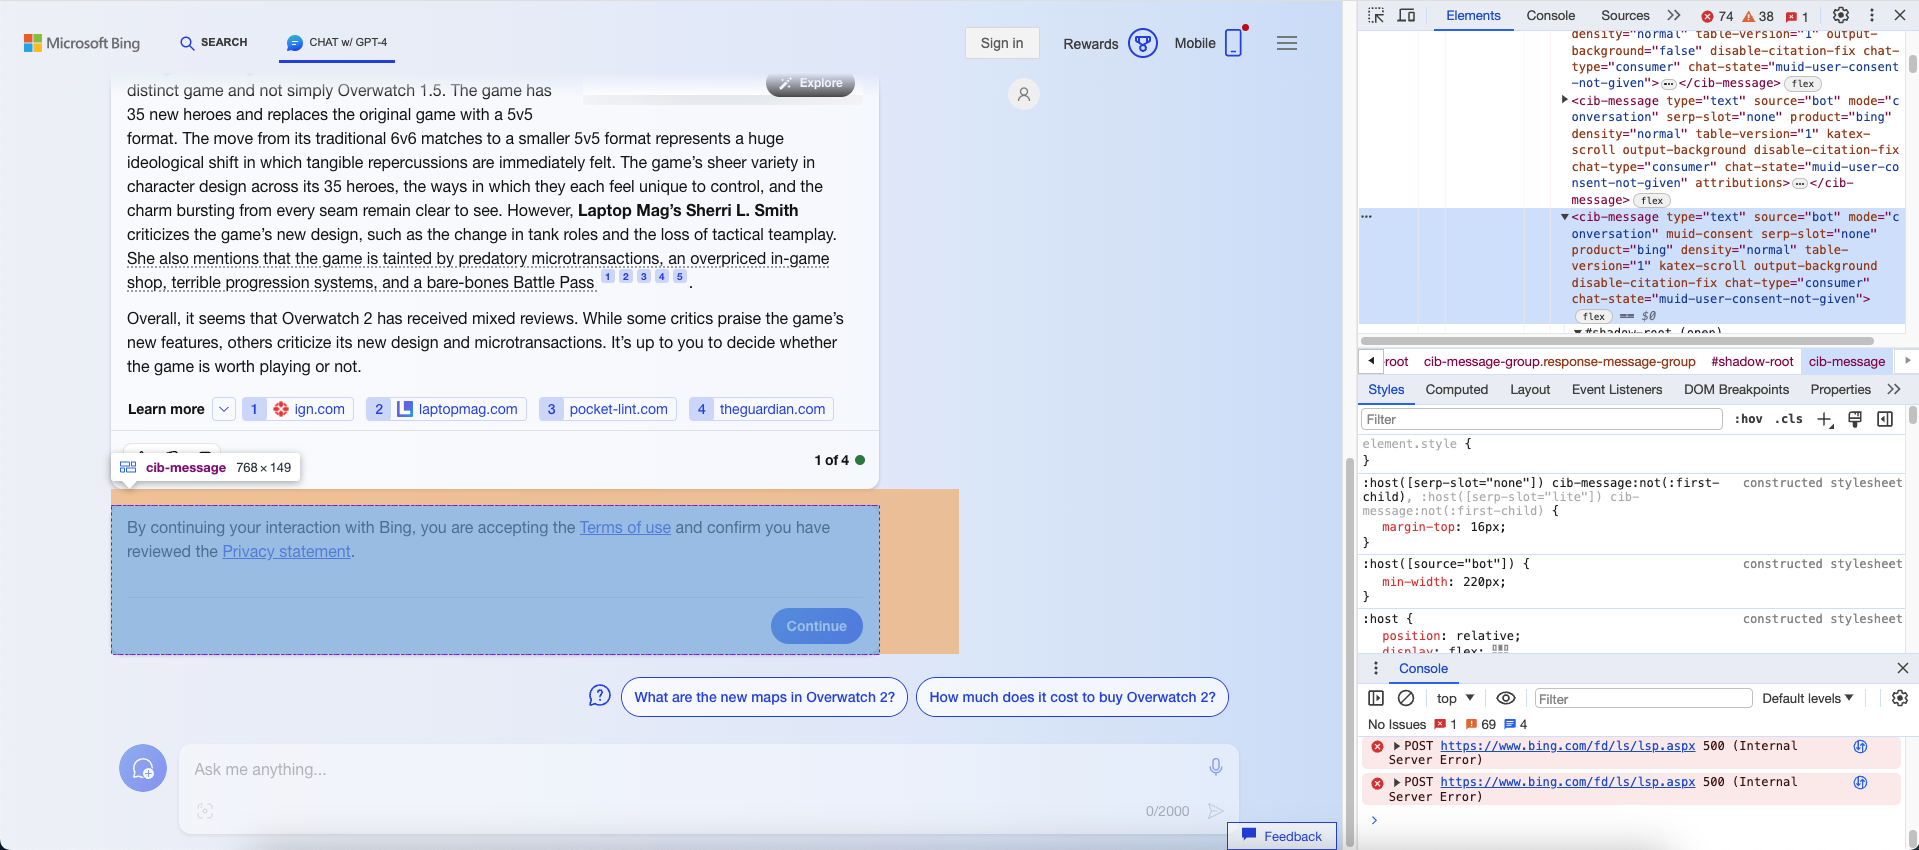
Task: Click the microphone voice input icon
Action: pos(1215,767)
